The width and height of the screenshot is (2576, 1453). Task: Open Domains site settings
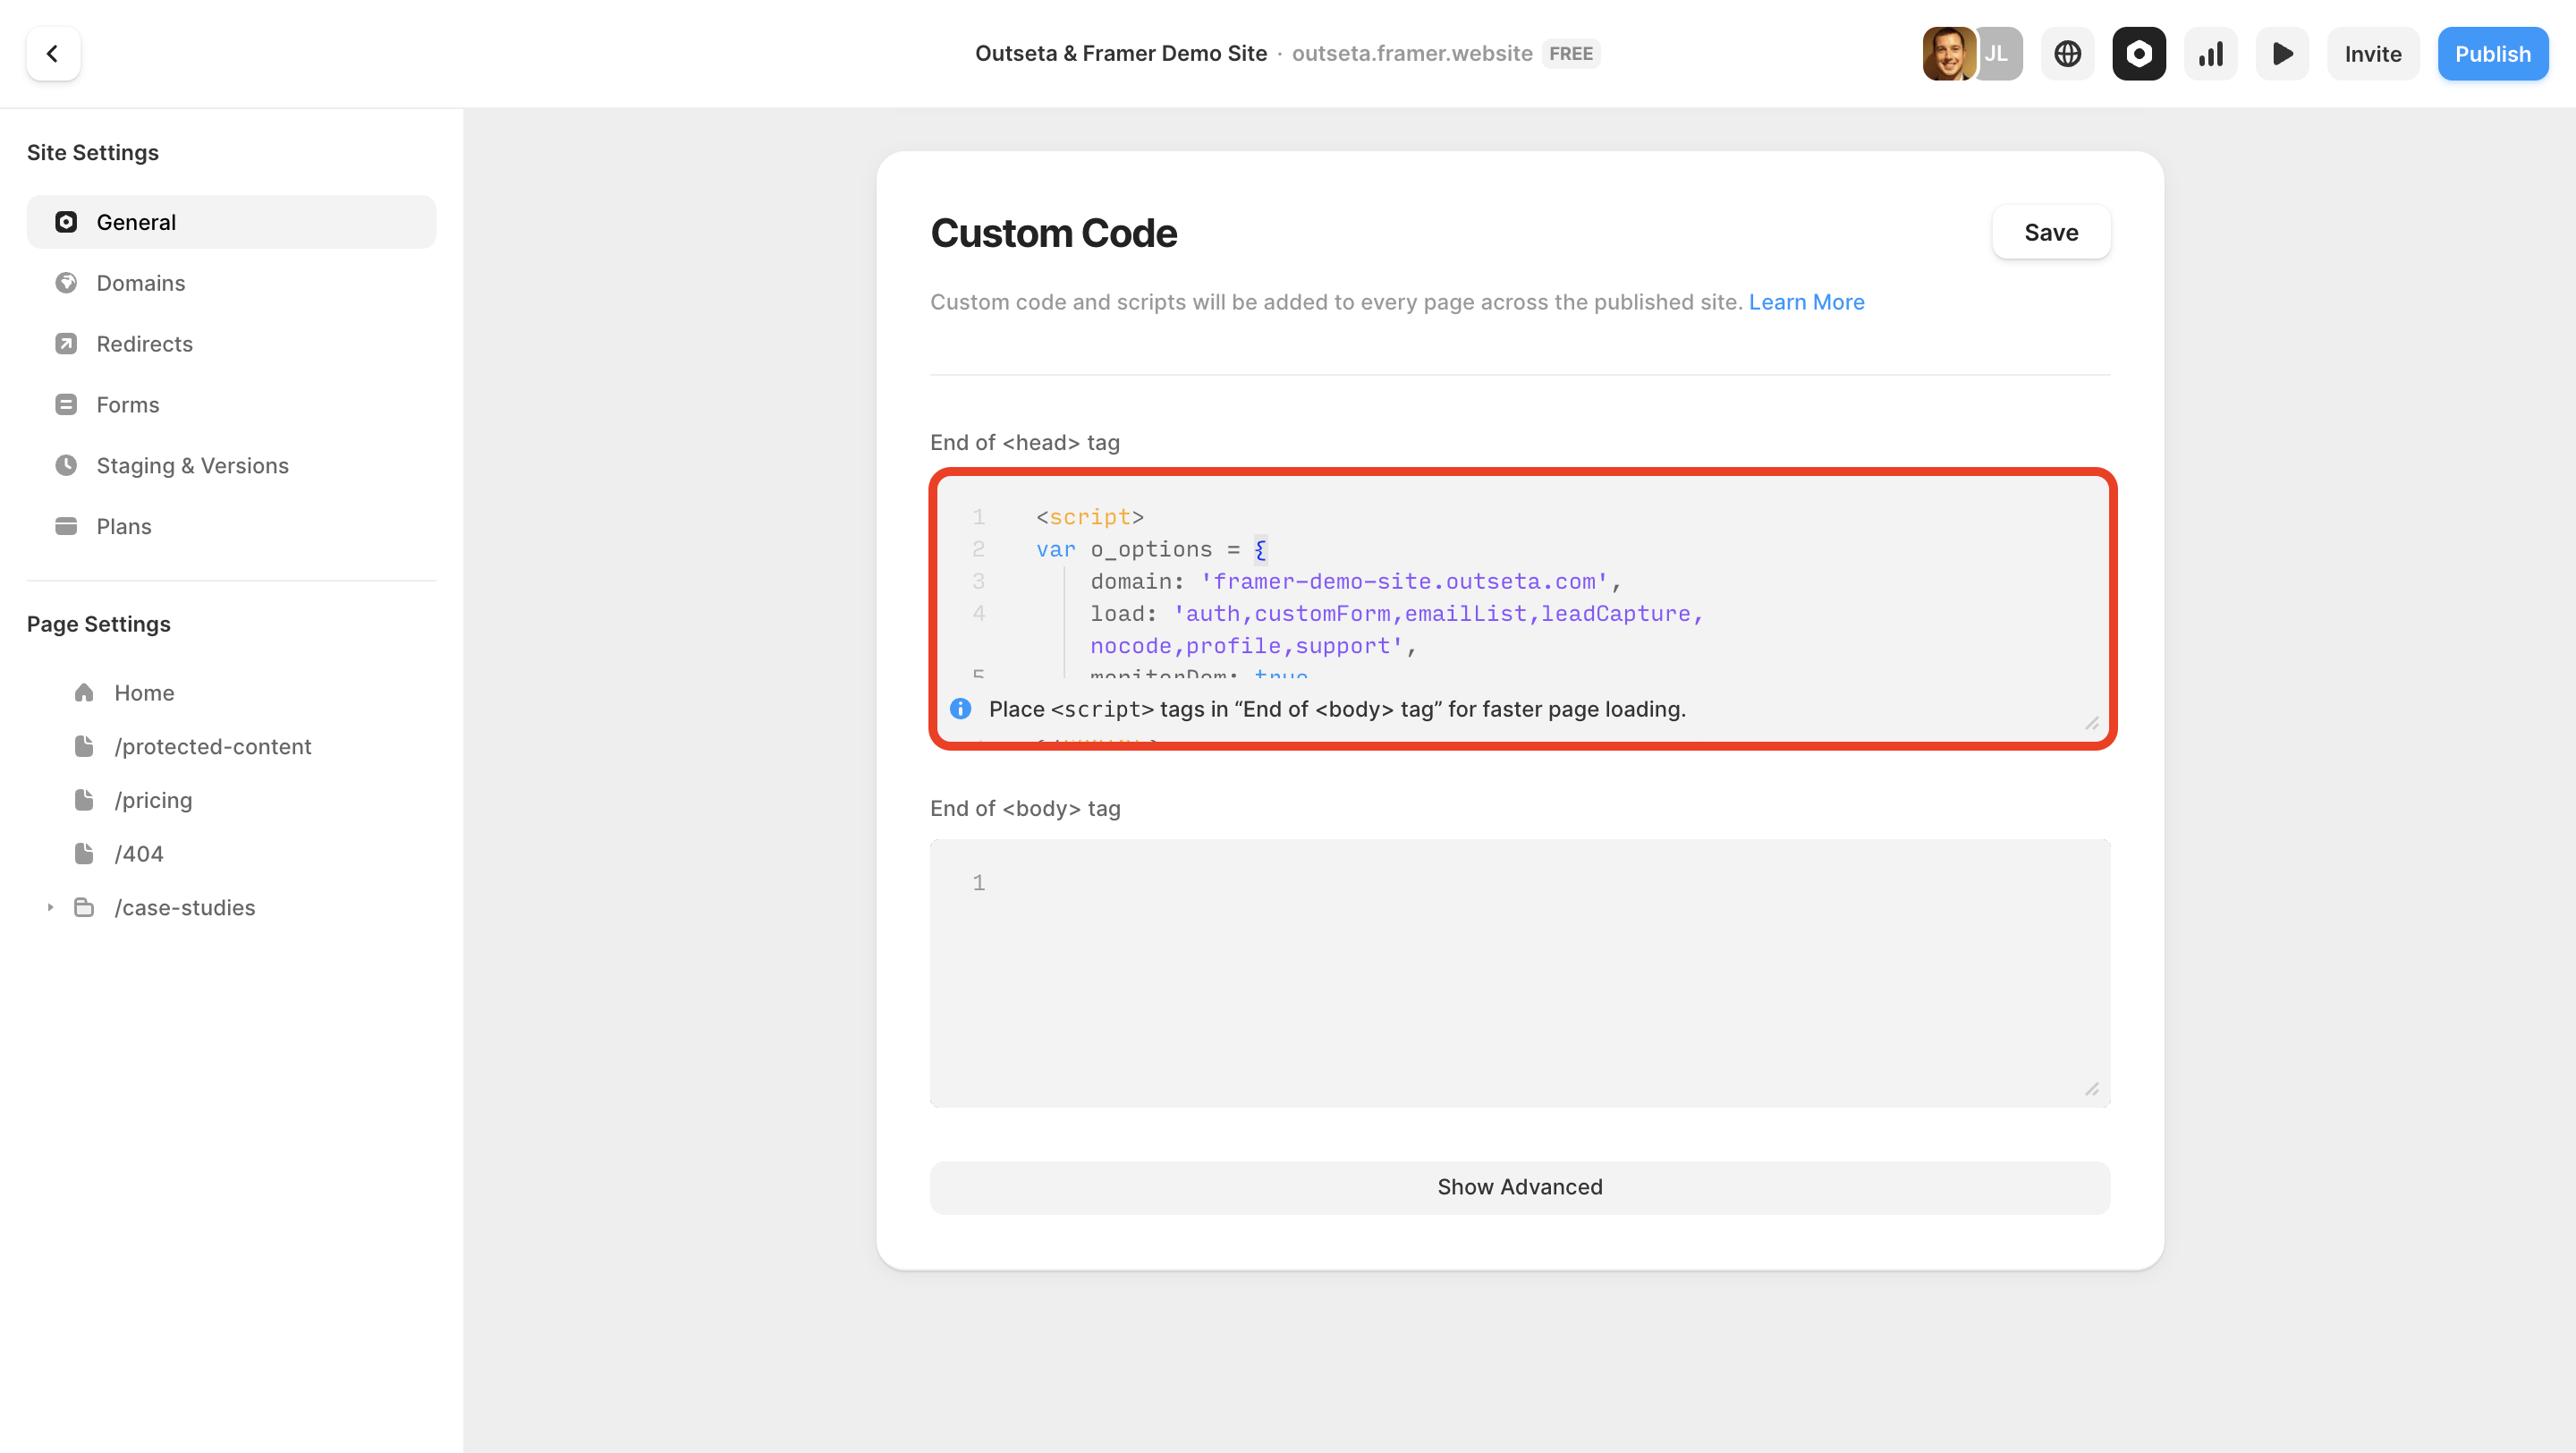140,283
